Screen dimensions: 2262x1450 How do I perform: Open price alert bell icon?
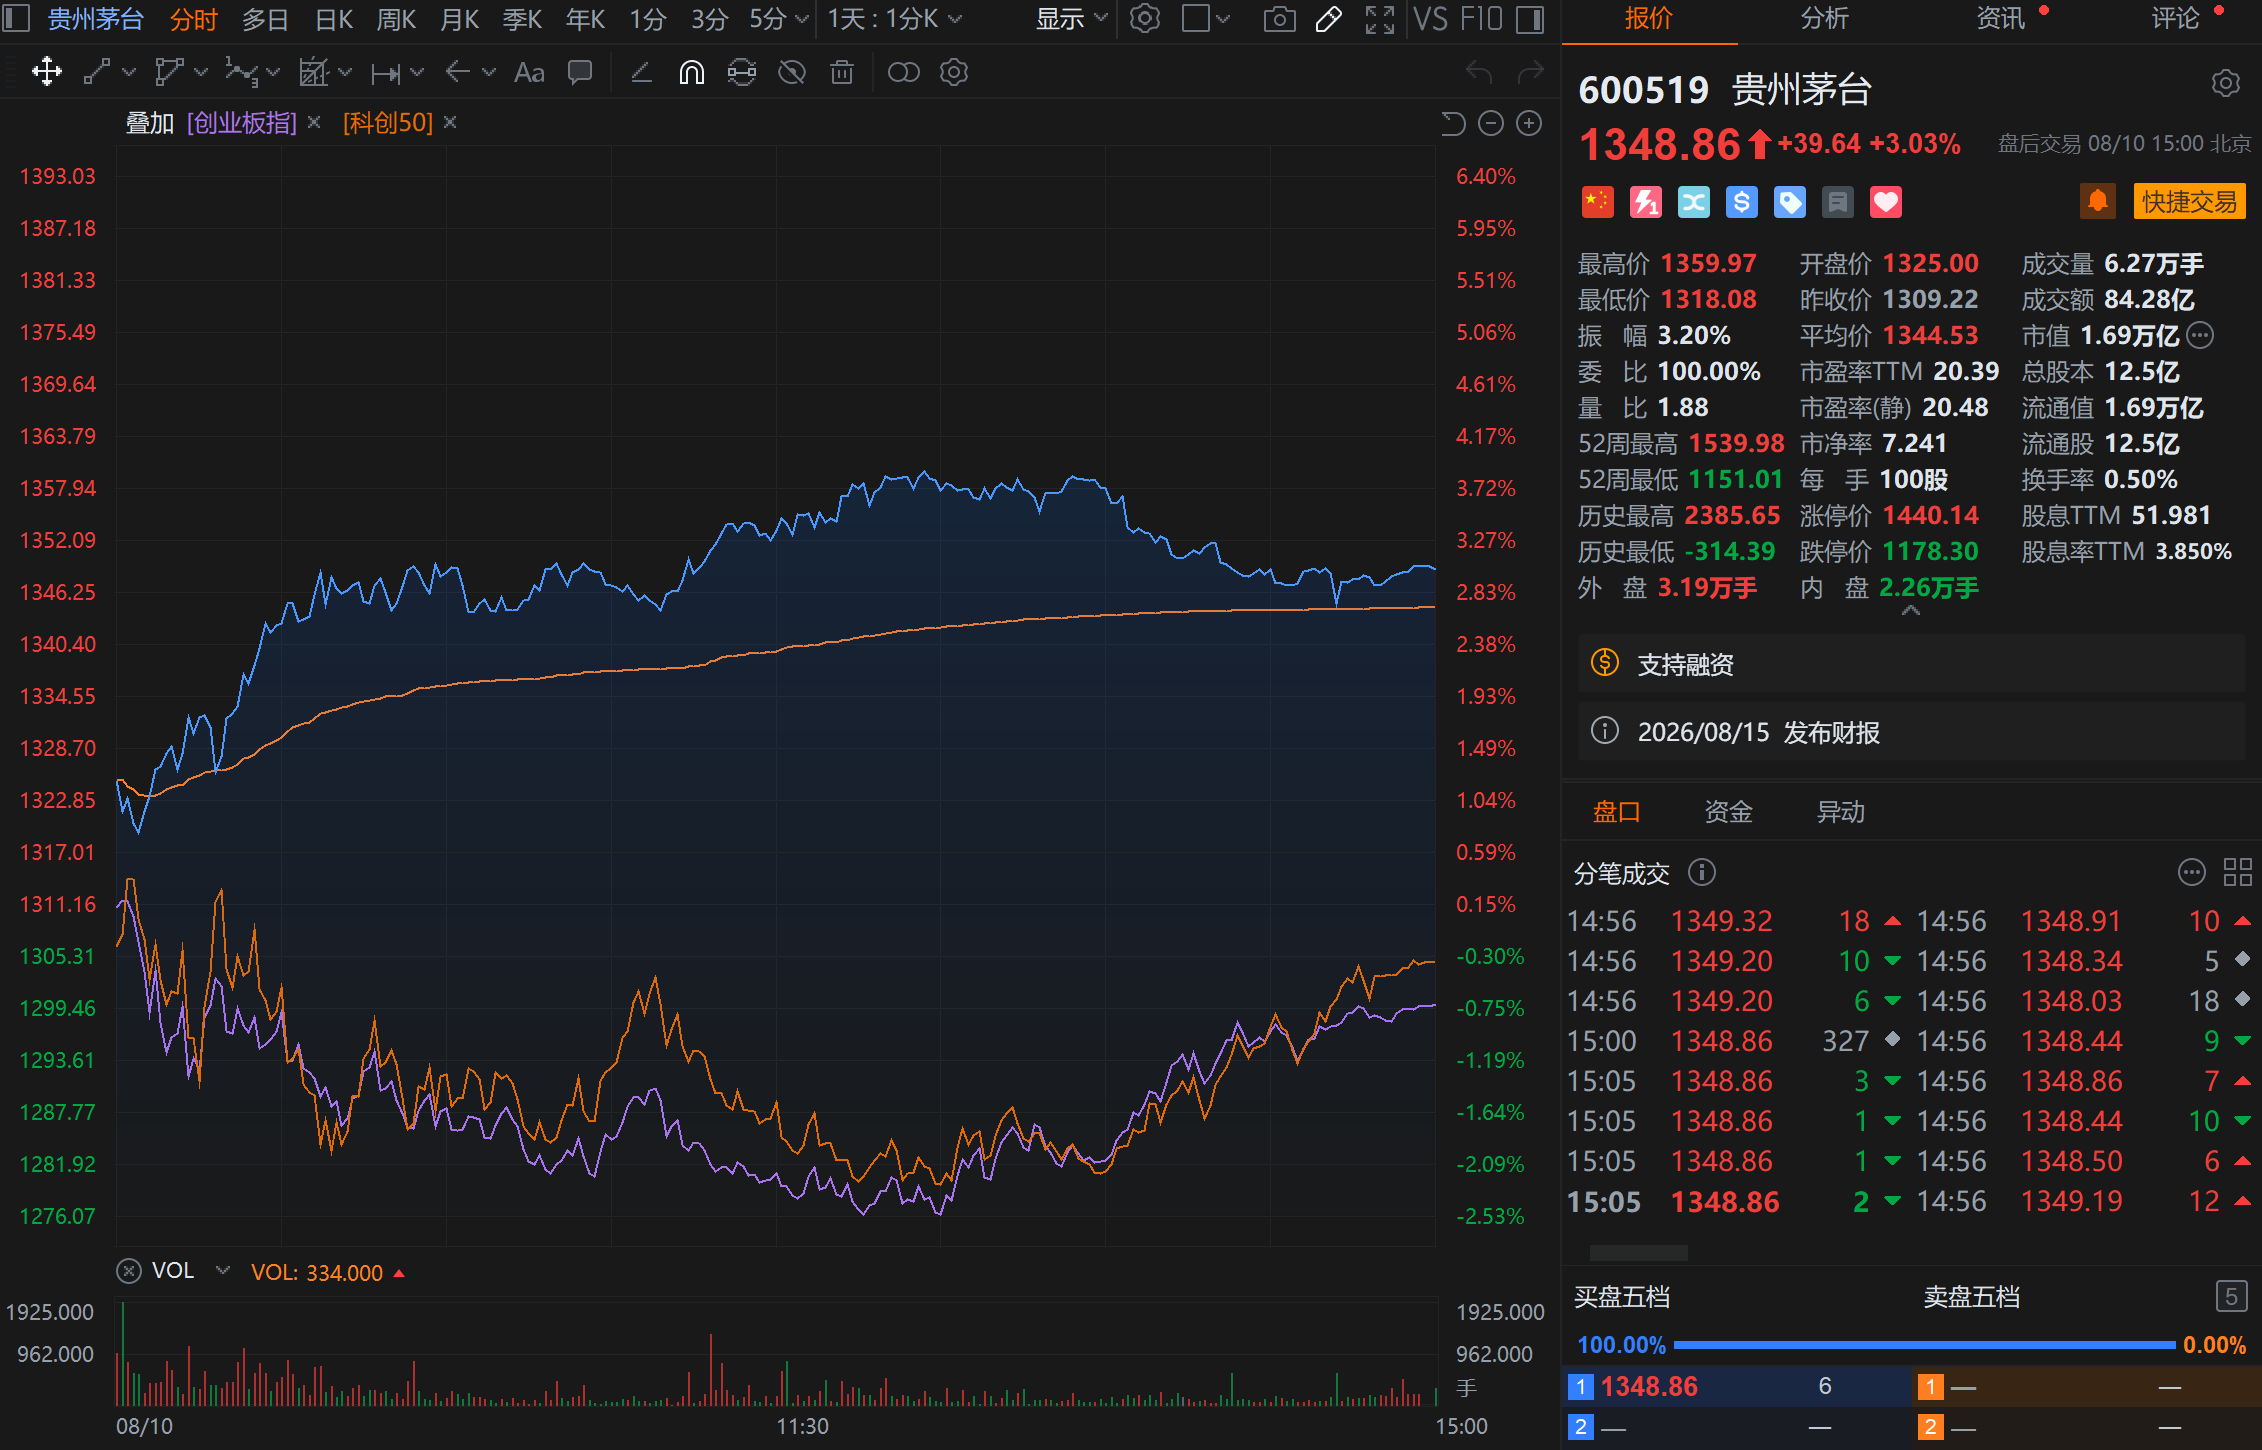(2097, 201)
